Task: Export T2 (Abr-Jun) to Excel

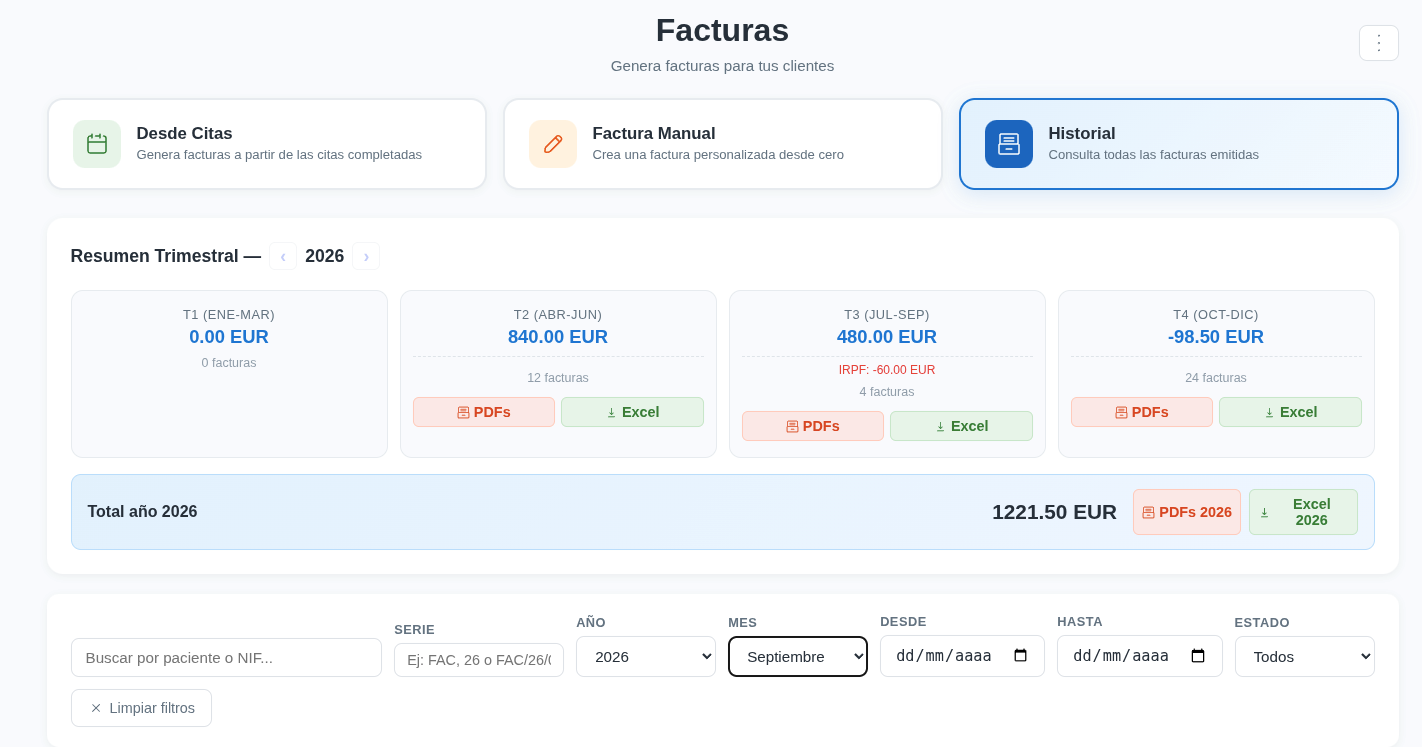Action: (x=632, y=412)
